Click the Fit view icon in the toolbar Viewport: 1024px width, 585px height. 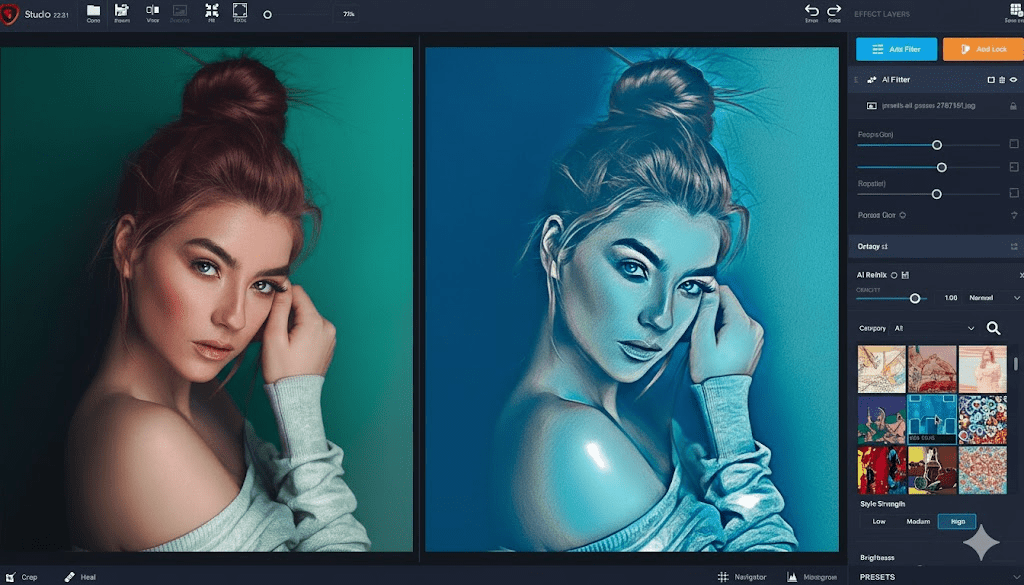[211, 13]
